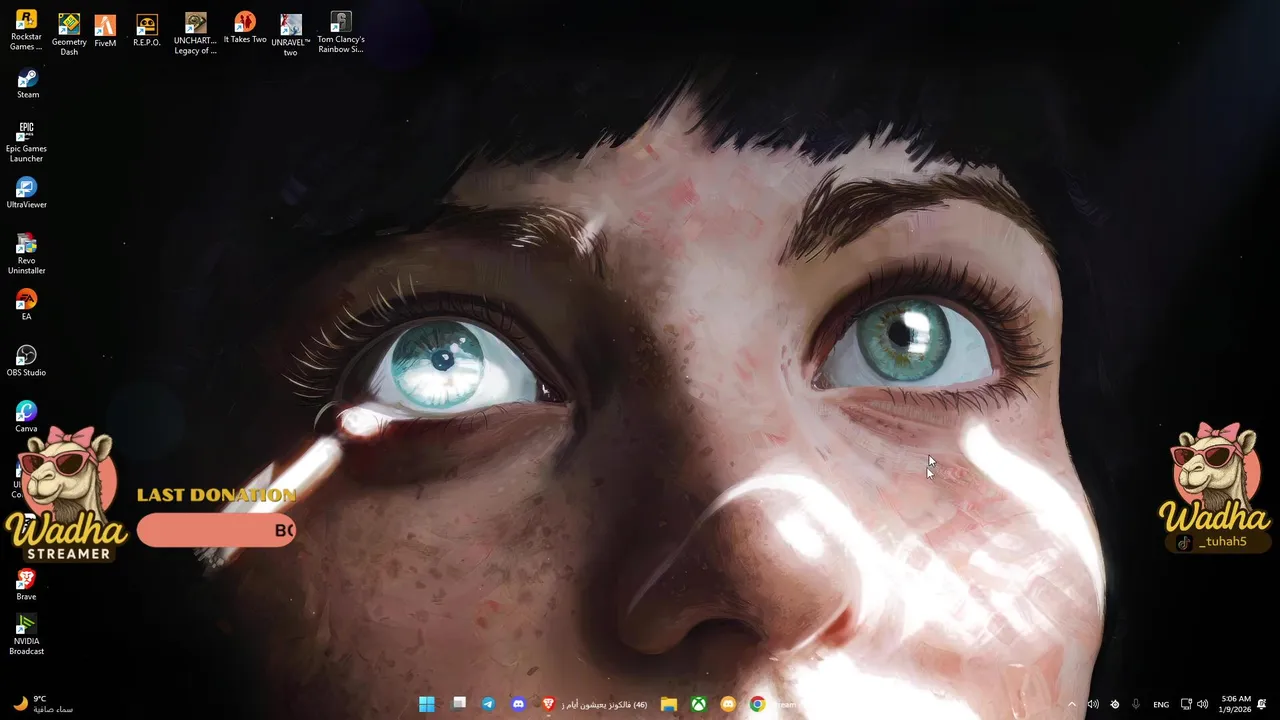Select the Revo Uninstaller shortcut
This screenshot has width=1280, height=720.
click(x=27, y=254)
